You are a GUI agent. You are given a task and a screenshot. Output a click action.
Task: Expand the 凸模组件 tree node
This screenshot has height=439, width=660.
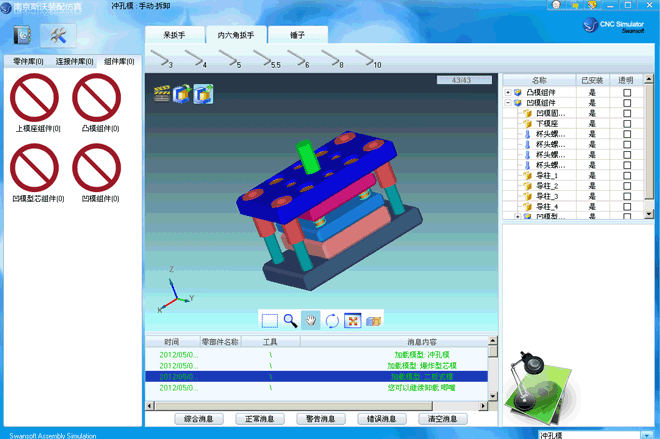[508, 92]
